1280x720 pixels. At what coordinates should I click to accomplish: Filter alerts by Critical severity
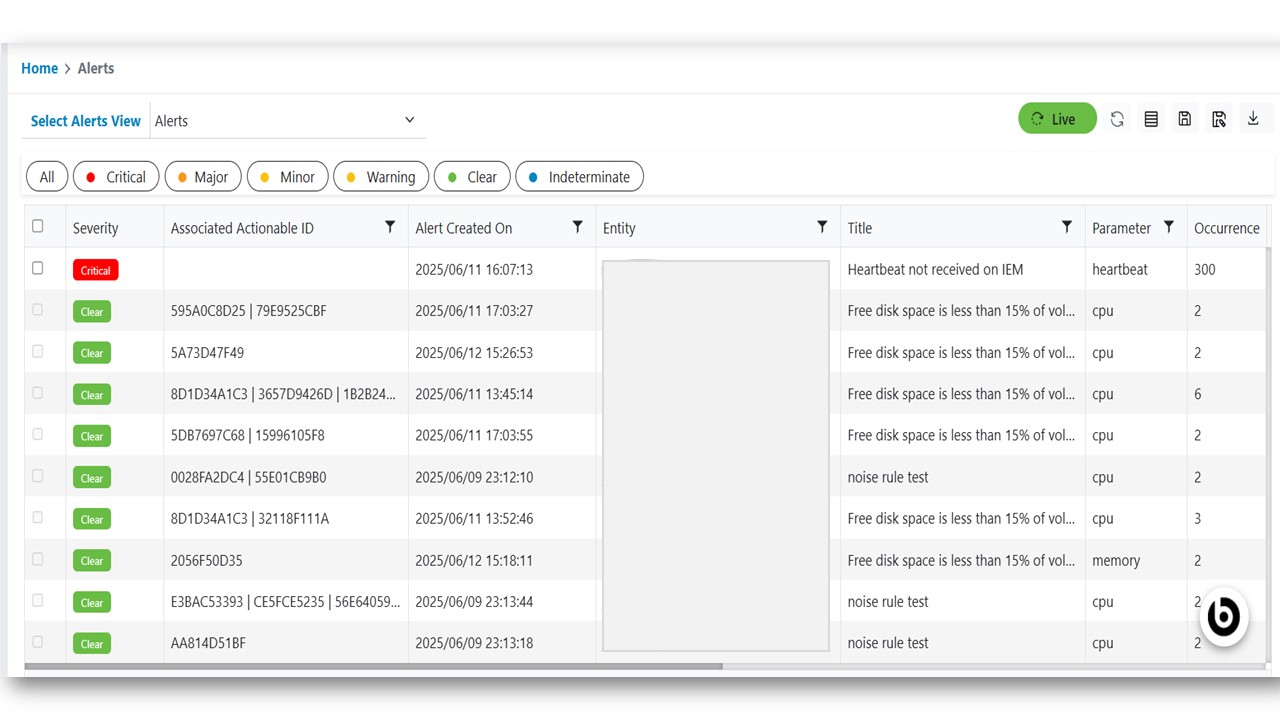[116, 177]
